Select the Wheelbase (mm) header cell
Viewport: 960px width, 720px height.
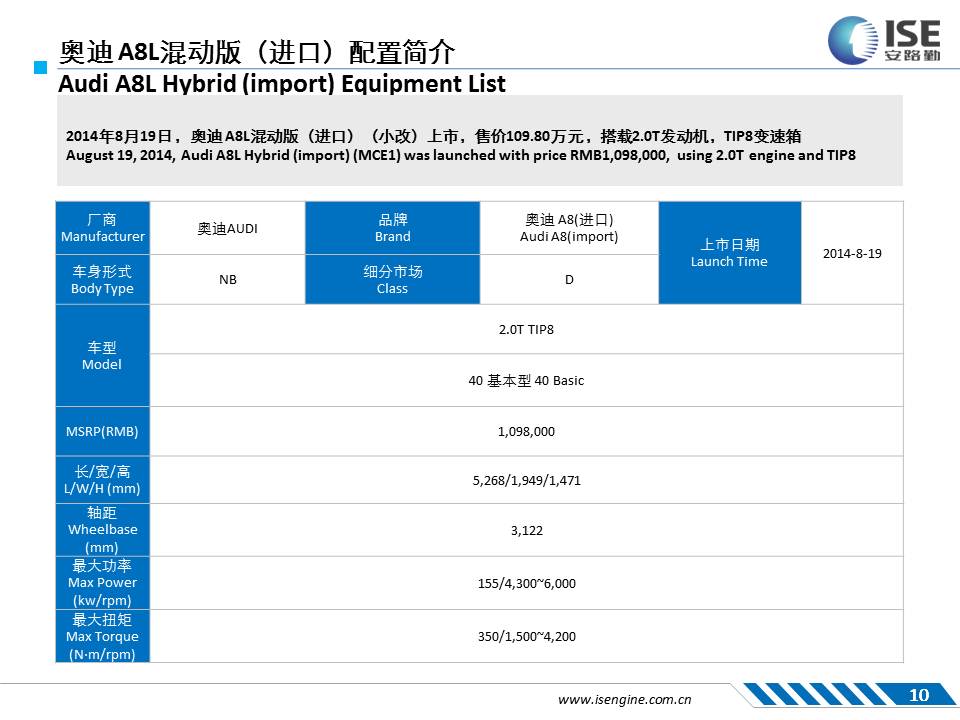[103, 530]
